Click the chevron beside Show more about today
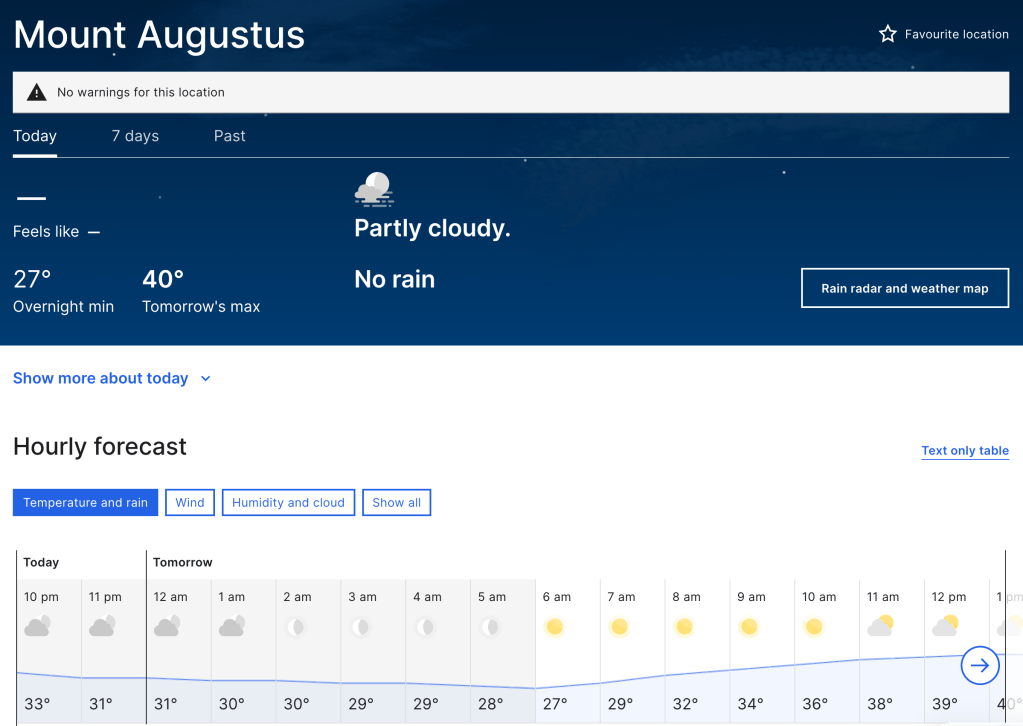Viewport: 1023px width, 726px height. pos(206,379)
